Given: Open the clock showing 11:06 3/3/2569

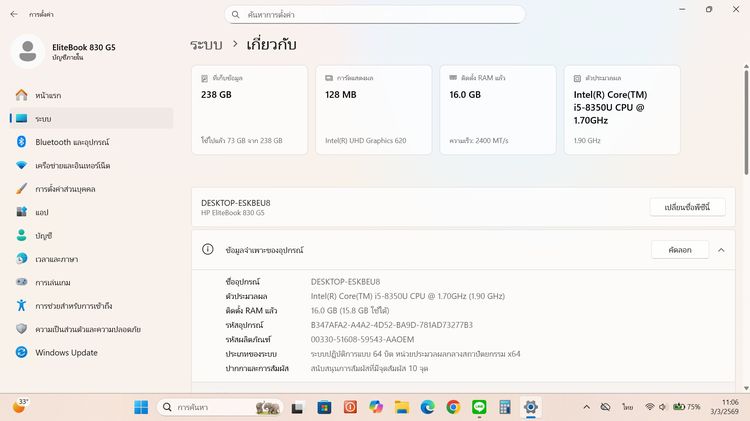Looking at the screenshot, I should tap(724, 407).
